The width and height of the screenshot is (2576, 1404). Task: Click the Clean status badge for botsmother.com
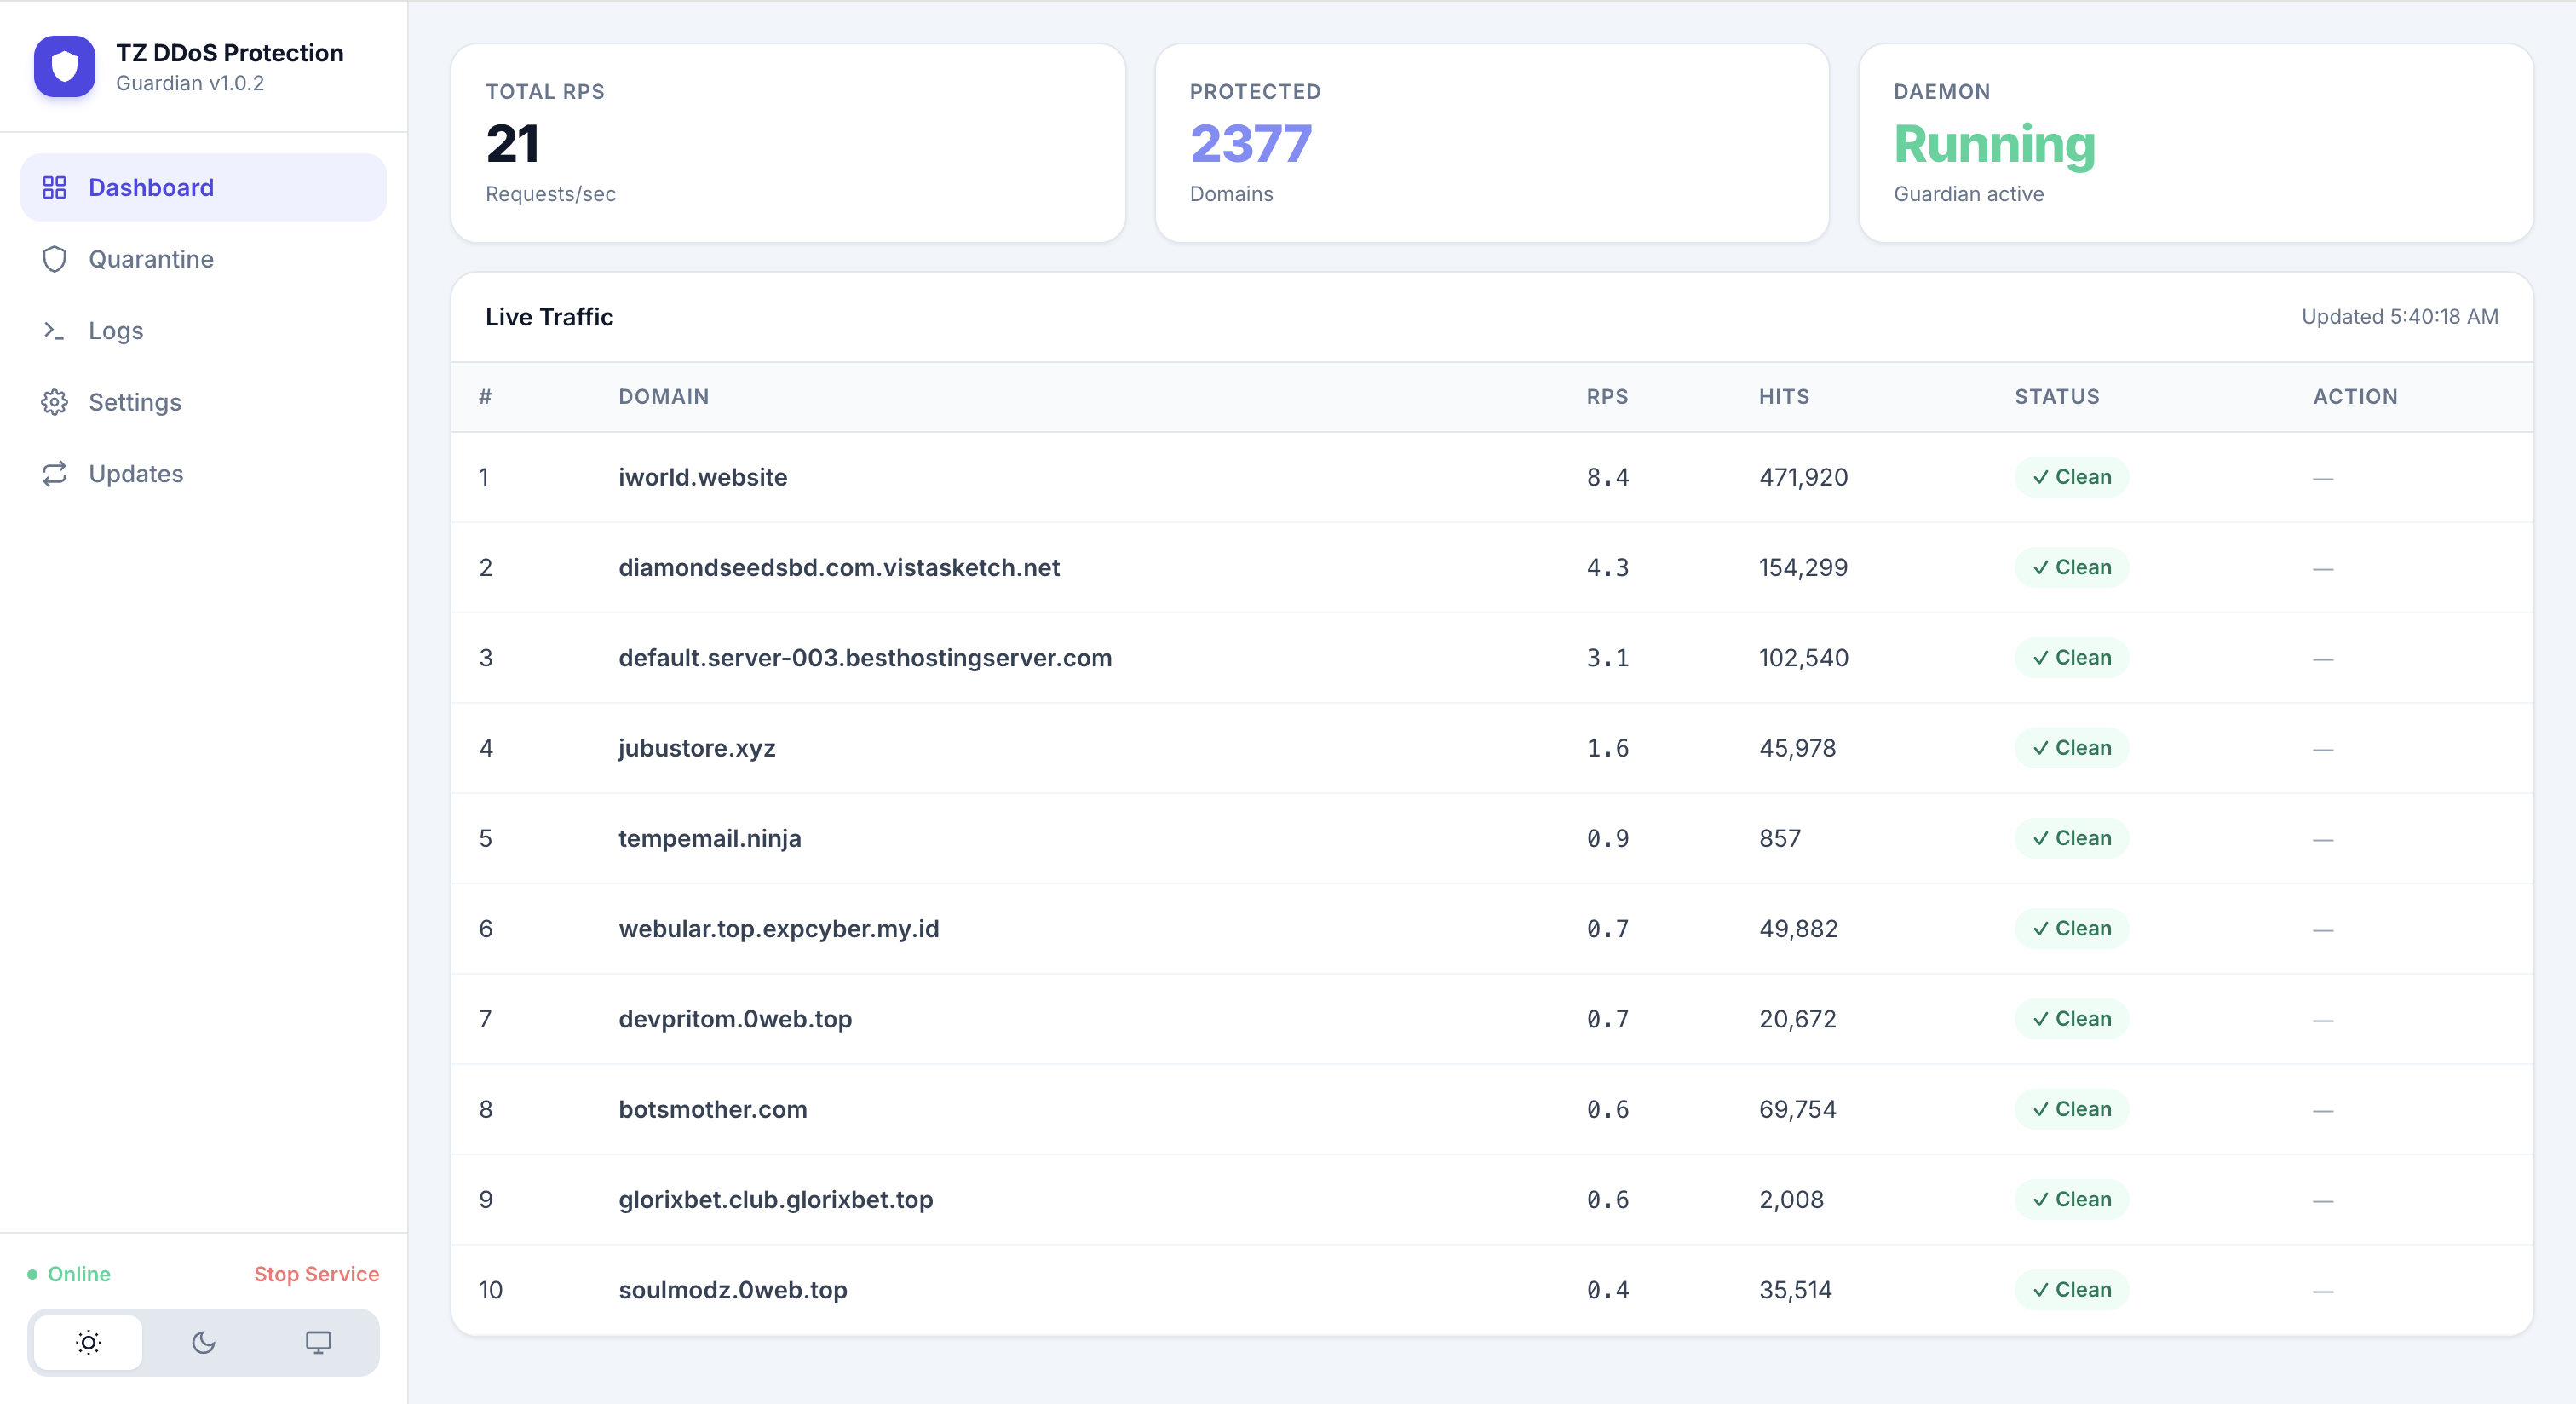pos(2071,1109)
